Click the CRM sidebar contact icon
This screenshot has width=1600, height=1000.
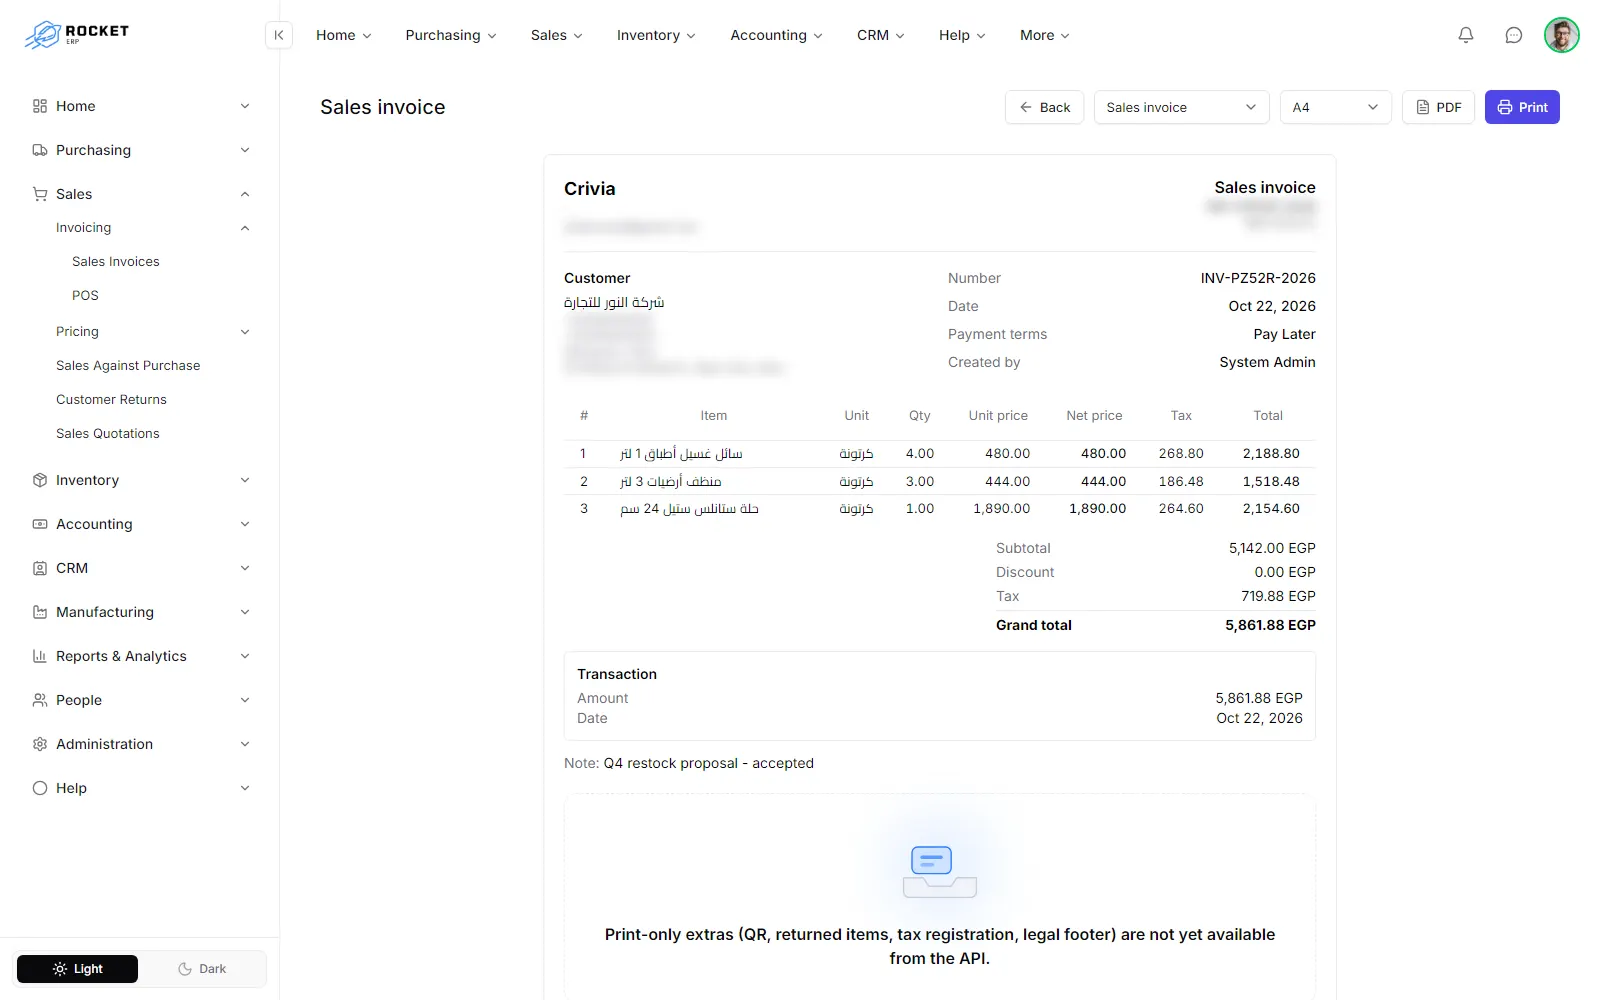[x=40, y=568]
